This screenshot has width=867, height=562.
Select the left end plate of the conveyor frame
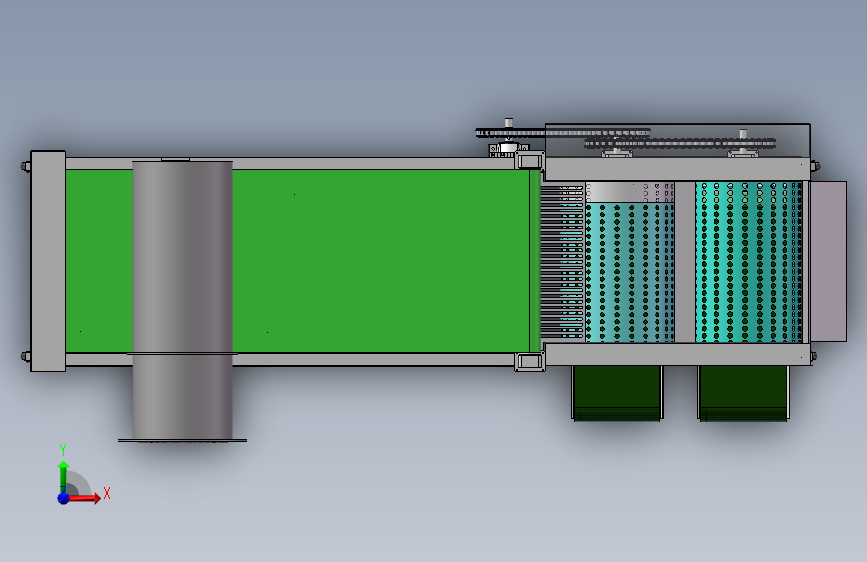tap(48, 261)
